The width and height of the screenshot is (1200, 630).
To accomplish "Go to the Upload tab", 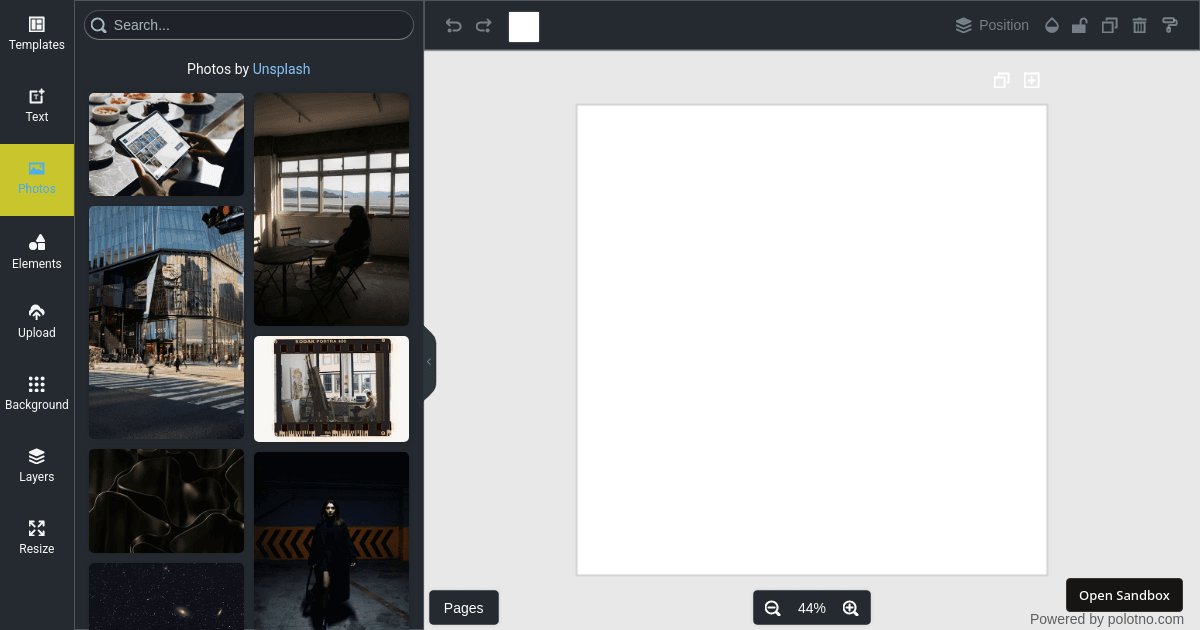I will 37,322.
